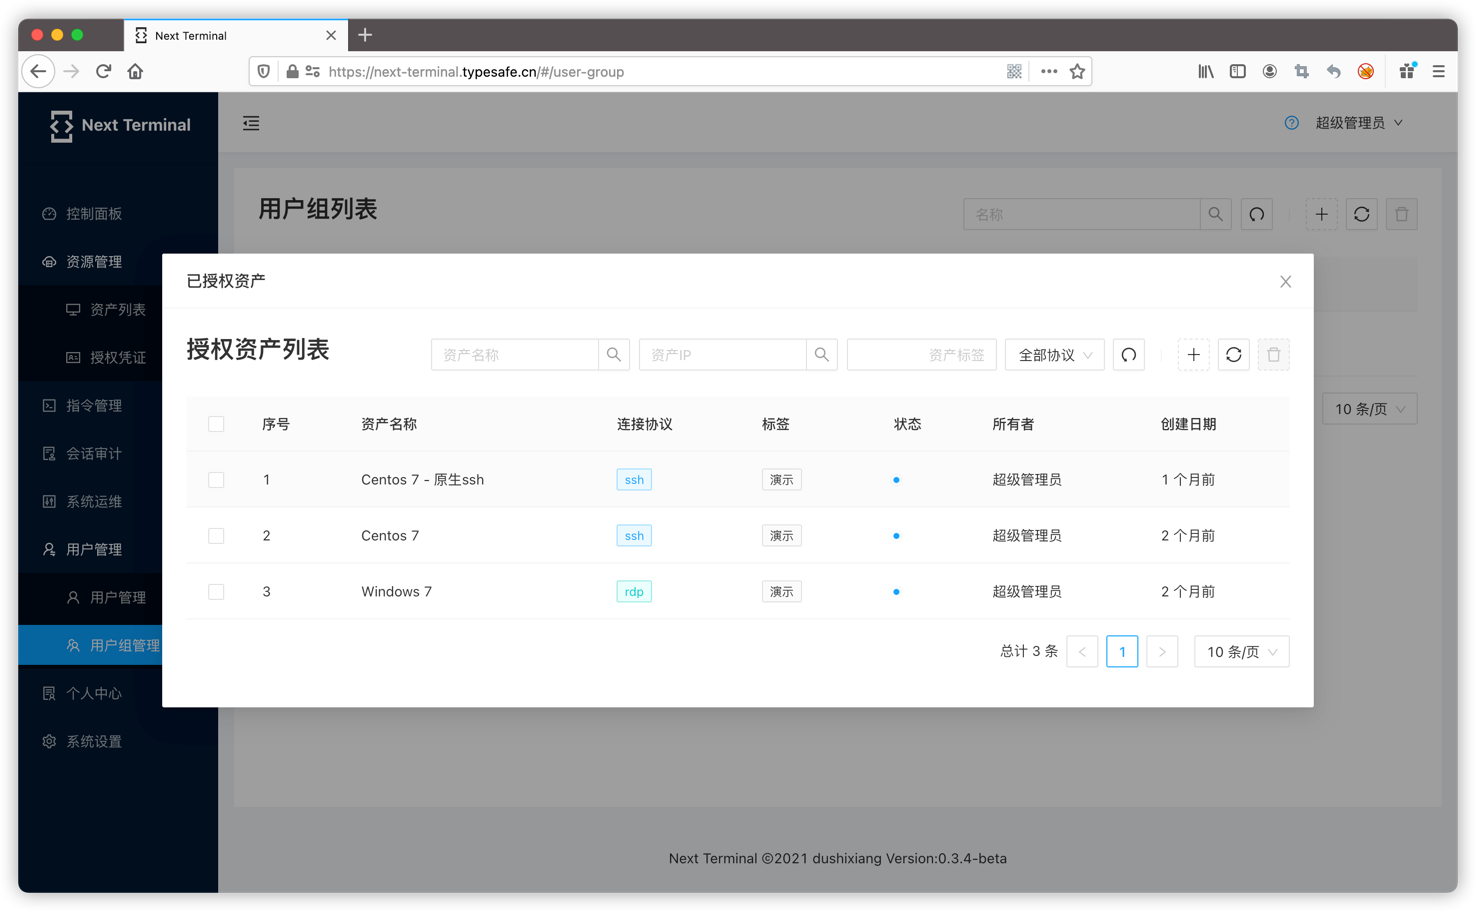Click the reset filter icon next to protocol dropdown
The height and width of the screenshot is (911, 1476).
(1129, 355)
